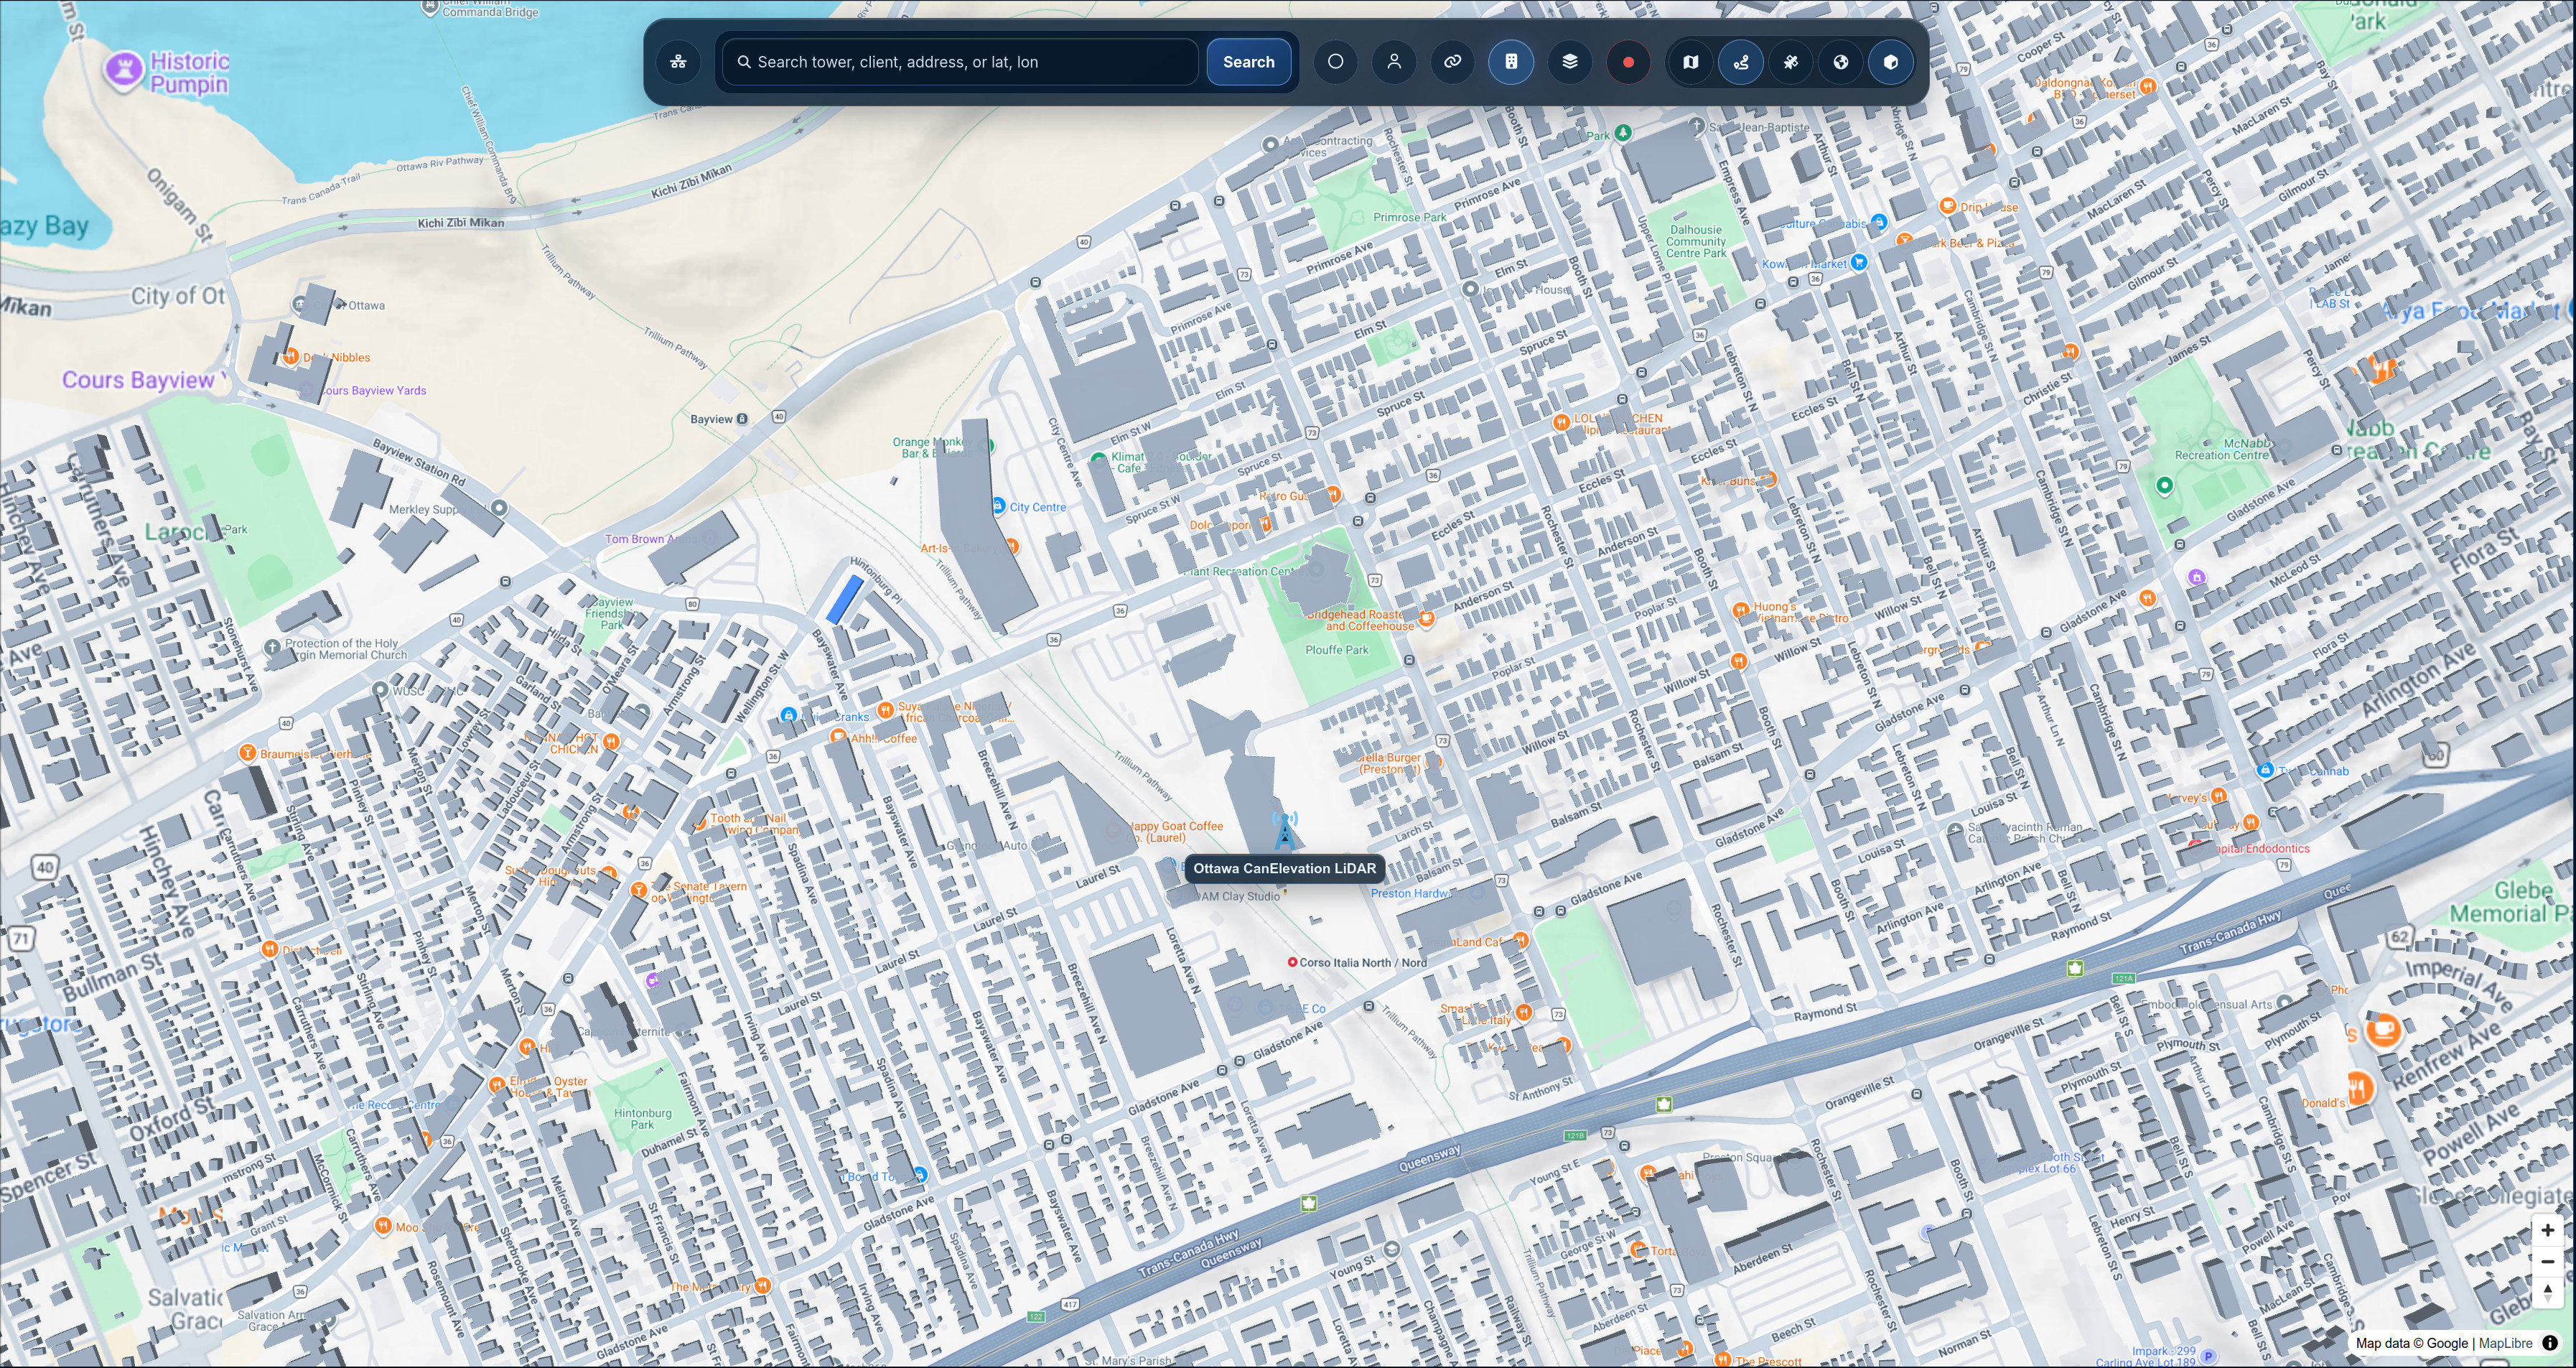Image resolution: width=2576 pixels, height=1368 pixels.
Task: Switch to the satellite map view
Action: pos(1791,62)
